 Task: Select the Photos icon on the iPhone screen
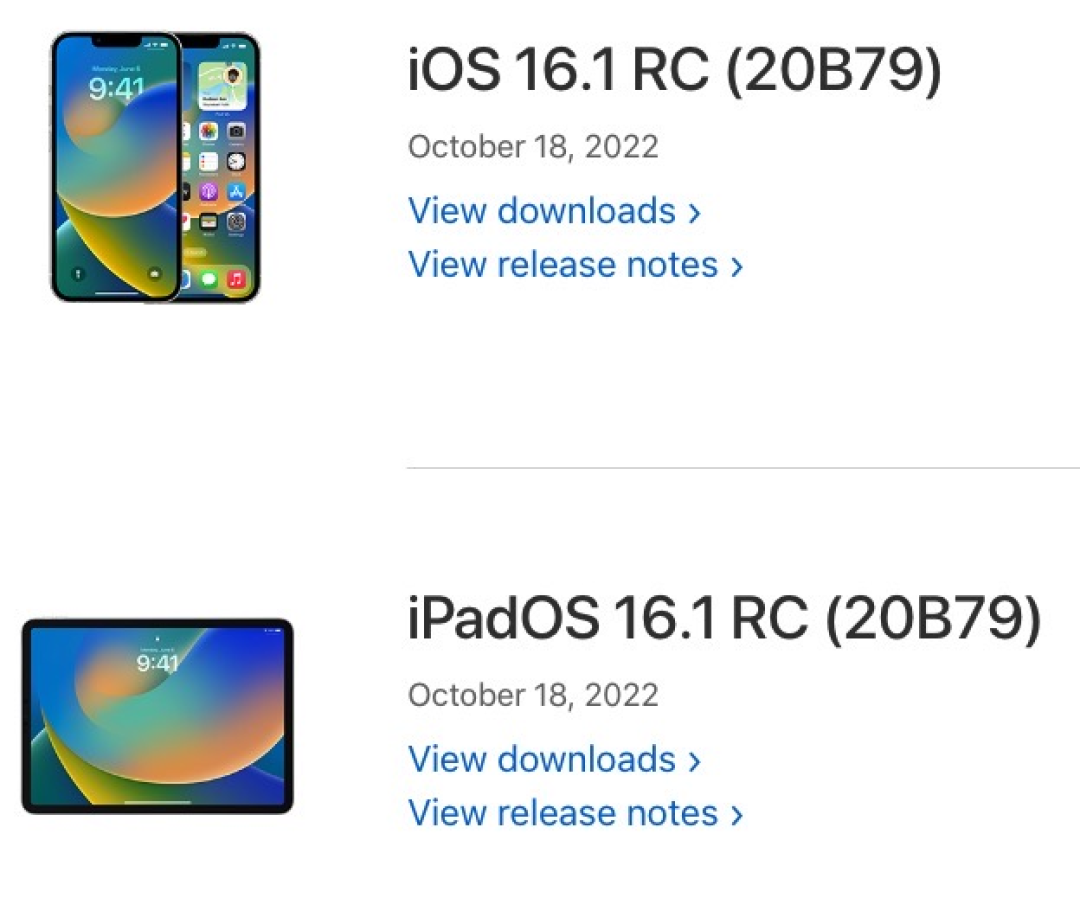click(208, 132)
